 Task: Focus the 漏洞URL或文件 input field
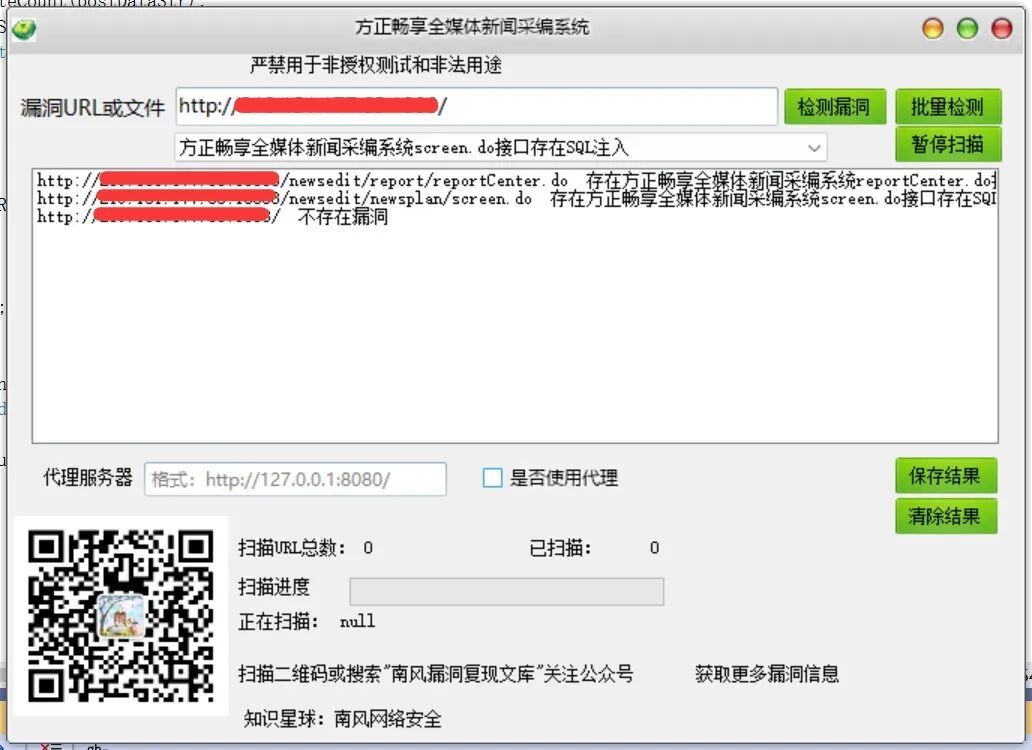click(477, 106)
